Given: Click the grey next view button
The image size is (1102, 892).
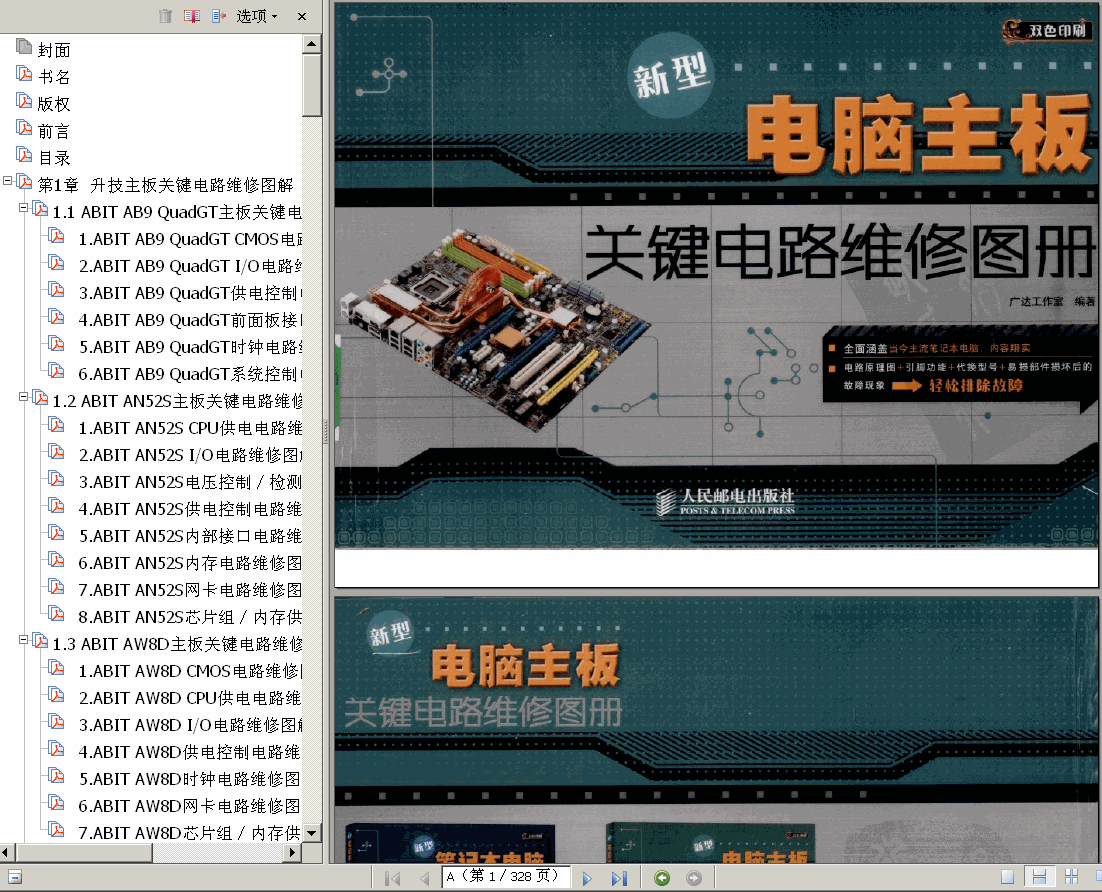Looking at the screenshot, I should 694,877.
